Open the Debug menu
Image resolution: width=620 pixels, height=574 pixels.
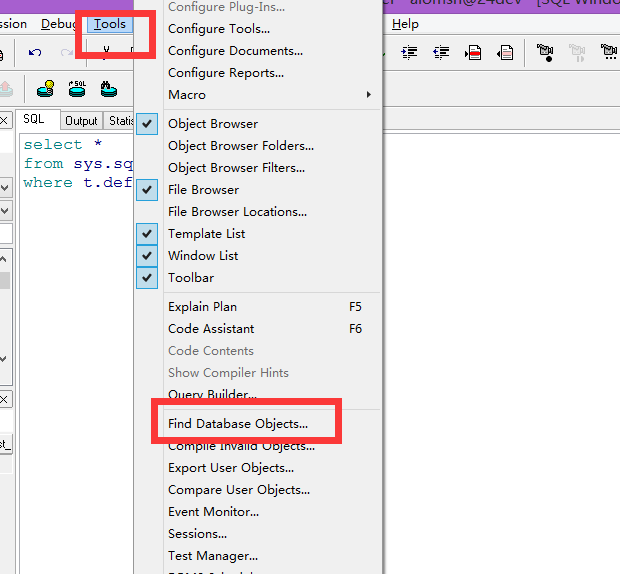click(x=59, y=24)
